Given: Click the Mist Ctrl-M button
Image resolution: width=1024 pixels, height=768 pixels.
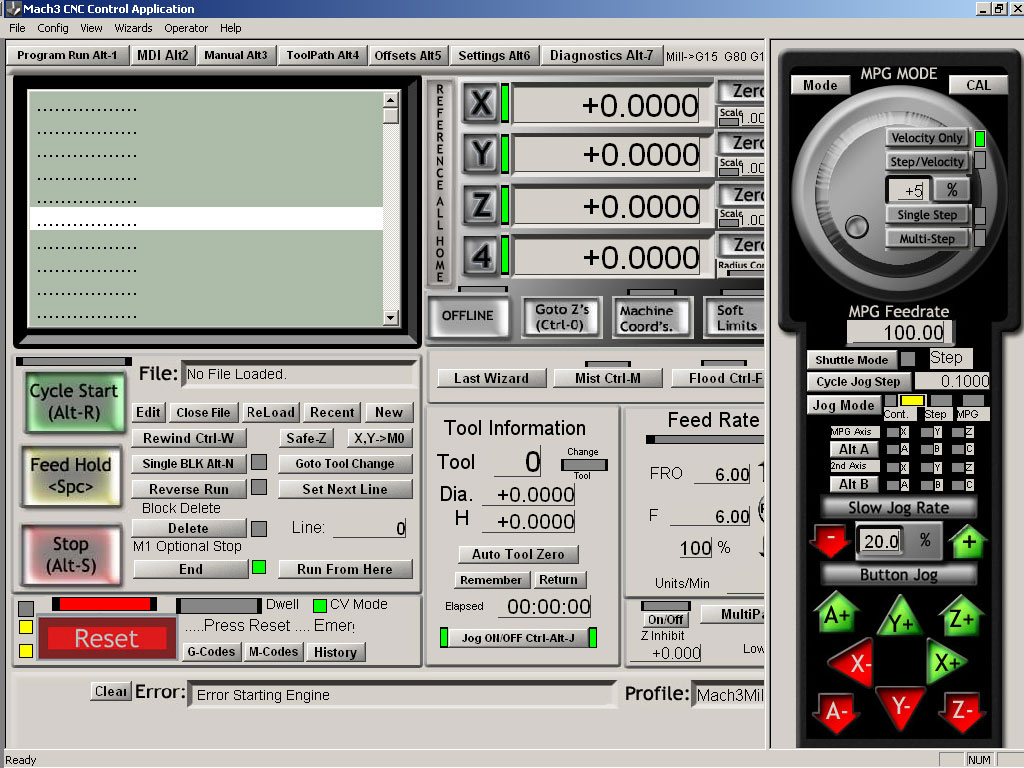Looking at the screenshot, I should 607,378.
